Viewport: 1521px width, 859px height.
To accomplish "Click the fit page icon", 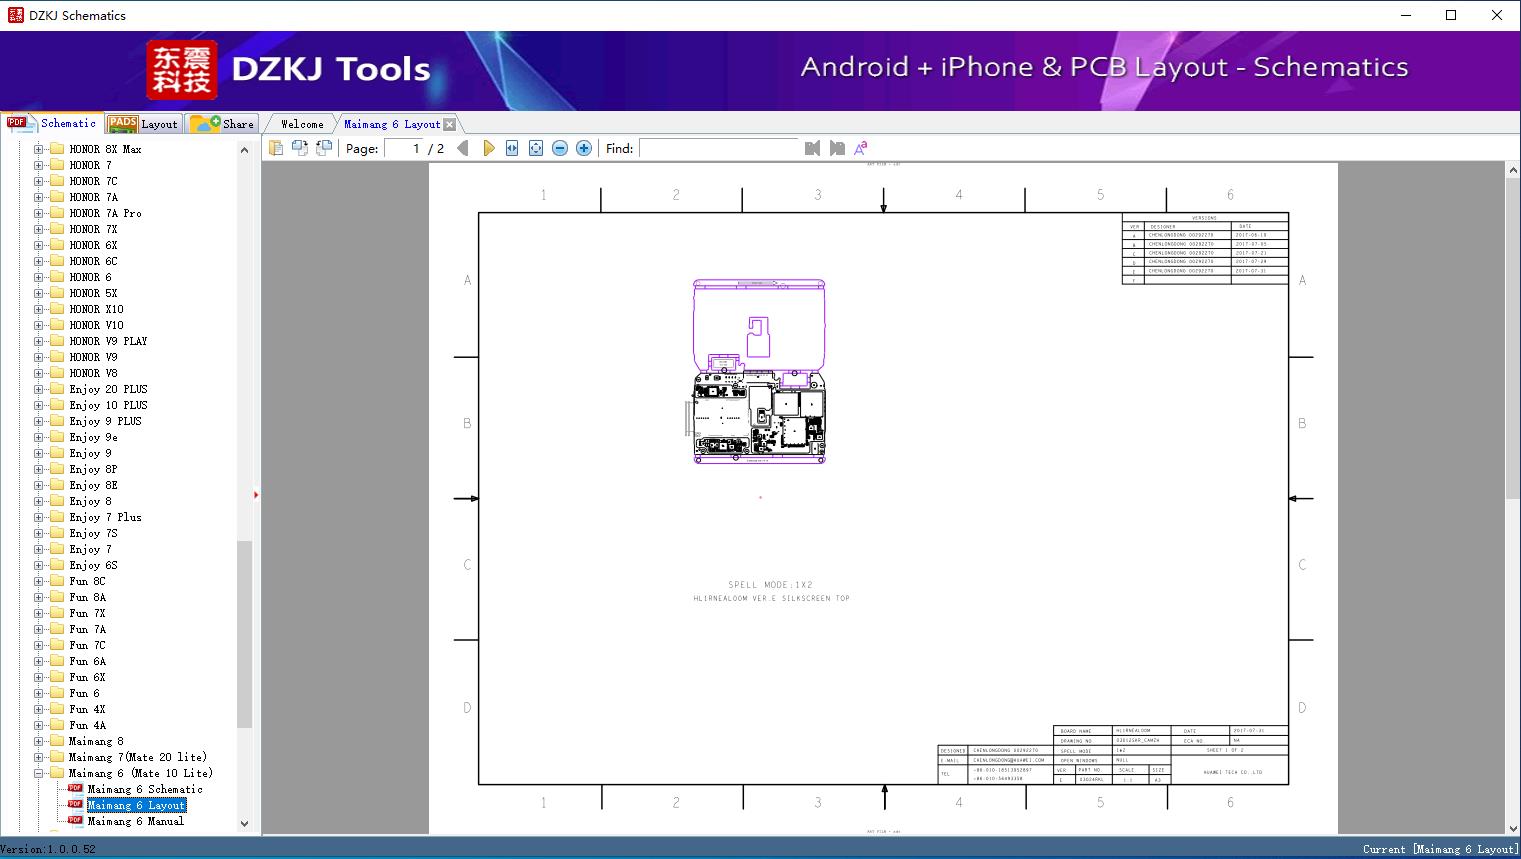I will 536,148.
